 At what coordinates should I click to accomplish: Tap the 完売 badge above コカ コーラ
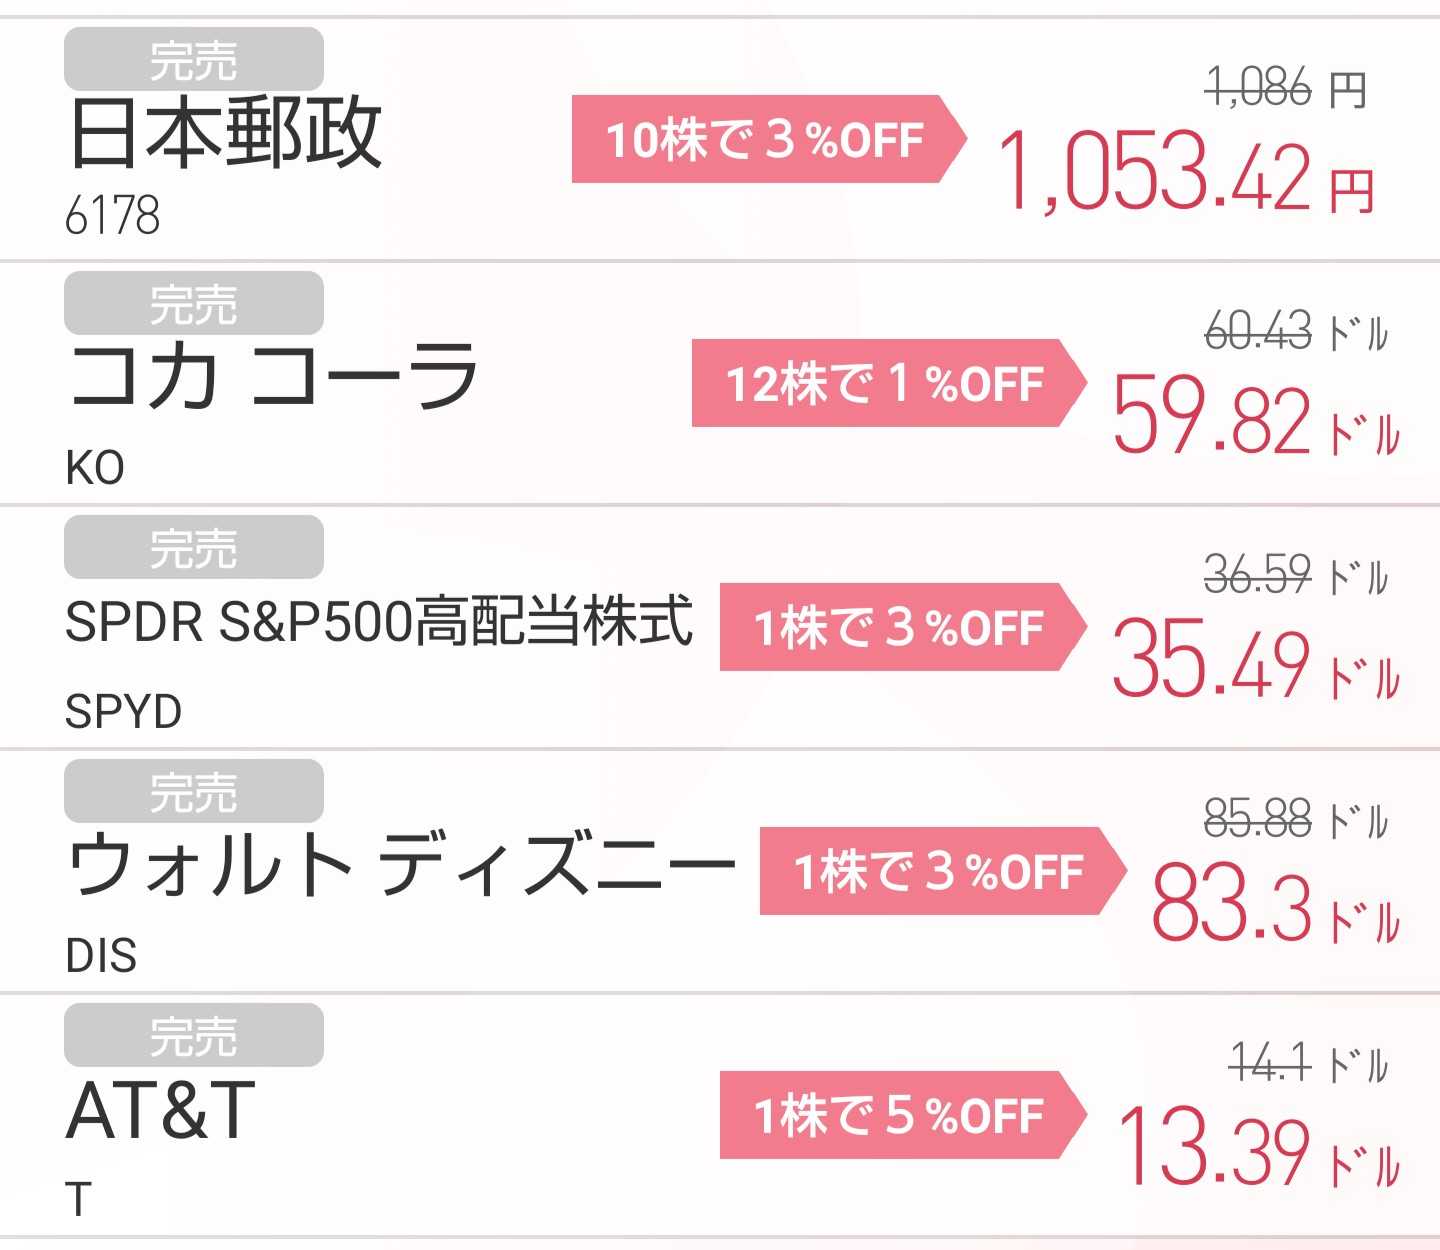click(193, 303)
